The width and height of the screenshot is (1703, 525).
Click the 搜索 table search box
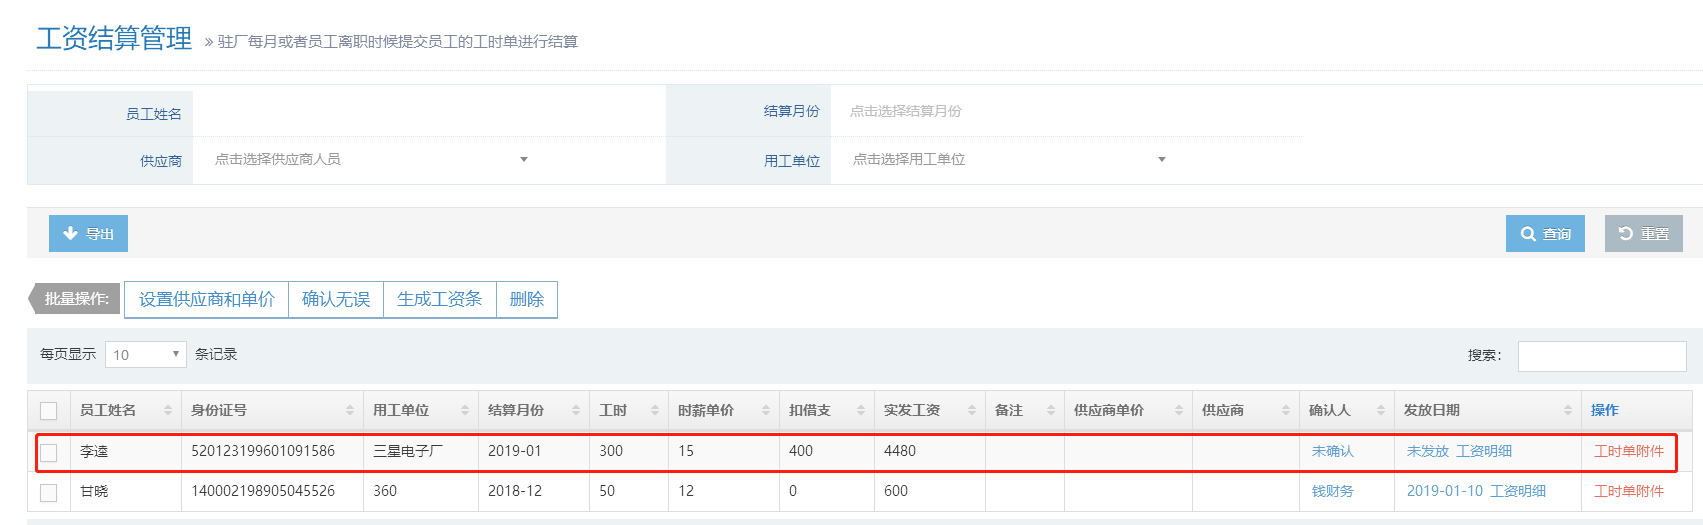click(1601, 356)
